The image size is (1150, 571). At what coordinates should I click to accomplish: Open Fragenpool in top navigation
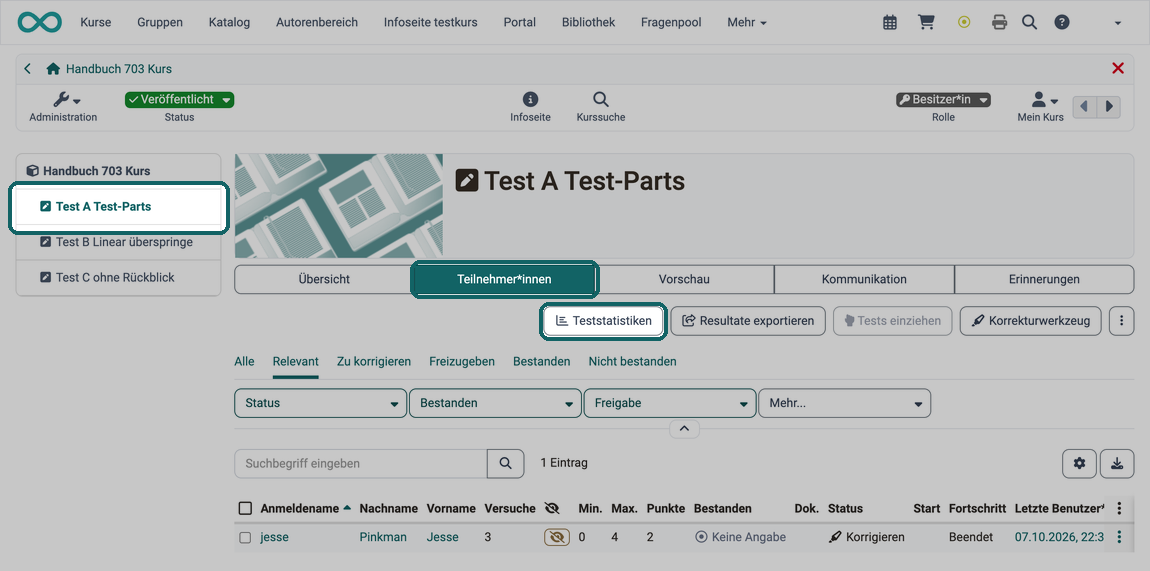tap(671, 23)
